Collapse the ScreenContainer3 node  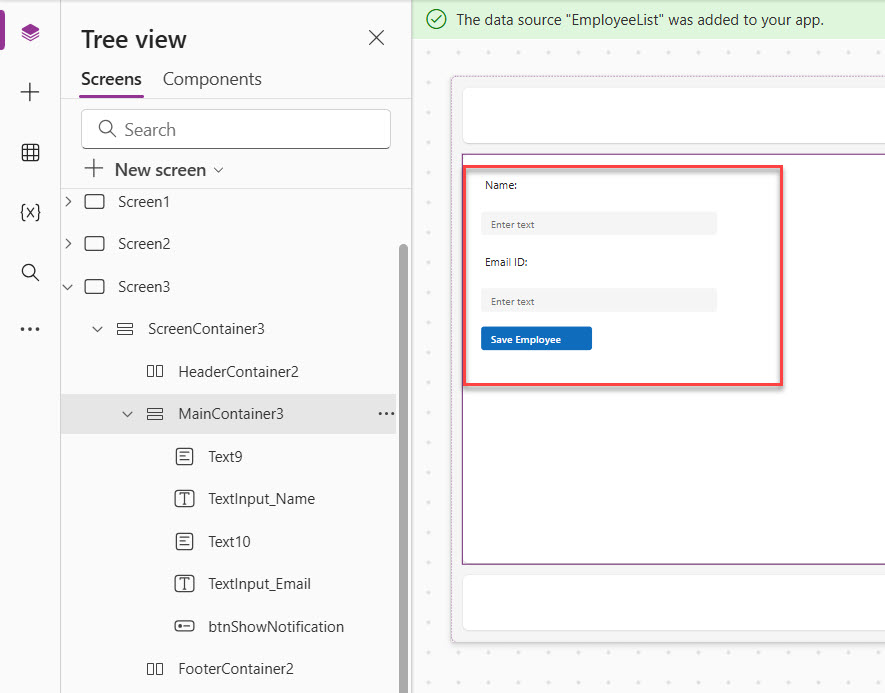click(98, 329)
